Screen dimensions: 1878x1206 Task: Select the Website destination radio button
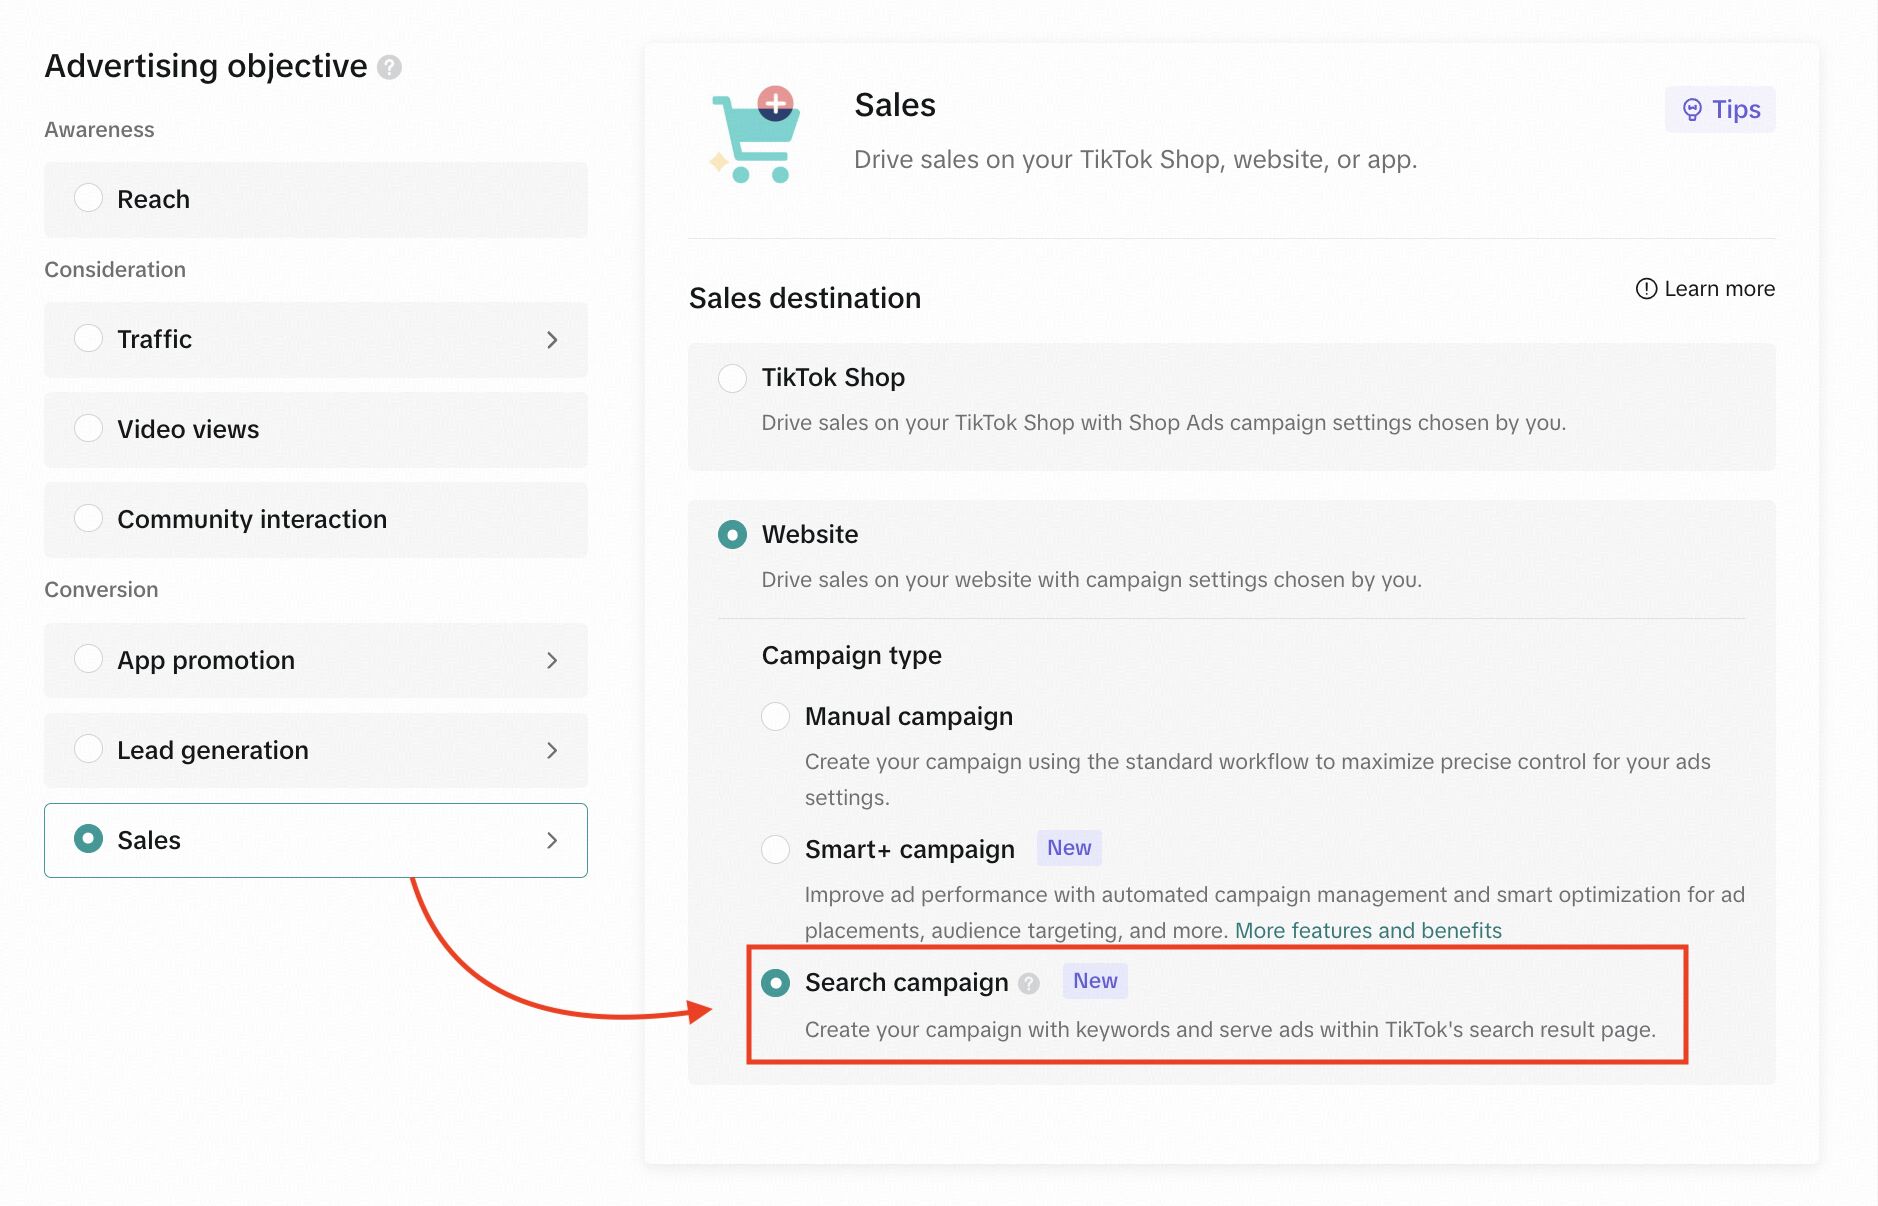pos(732,535)
